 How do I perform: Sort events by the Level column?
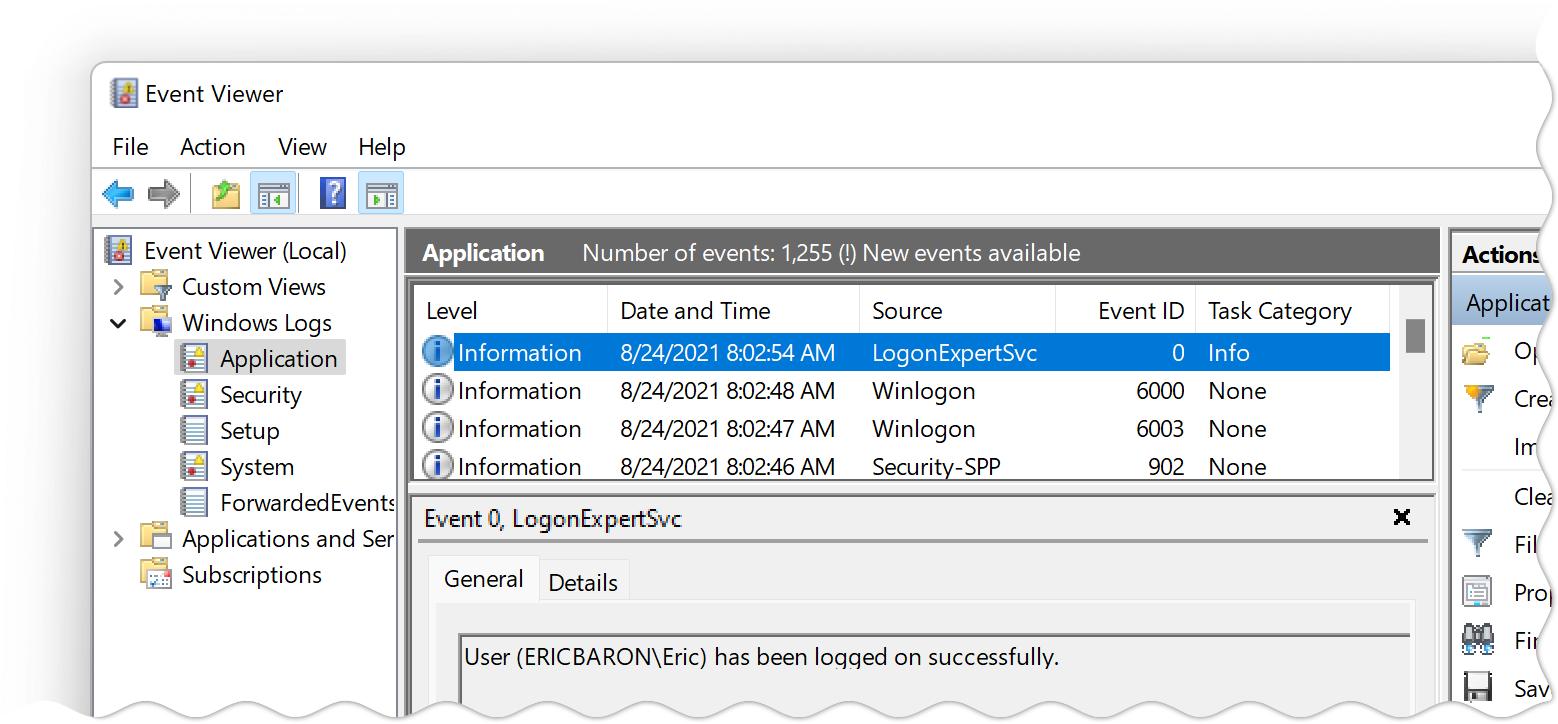(510, 311)
